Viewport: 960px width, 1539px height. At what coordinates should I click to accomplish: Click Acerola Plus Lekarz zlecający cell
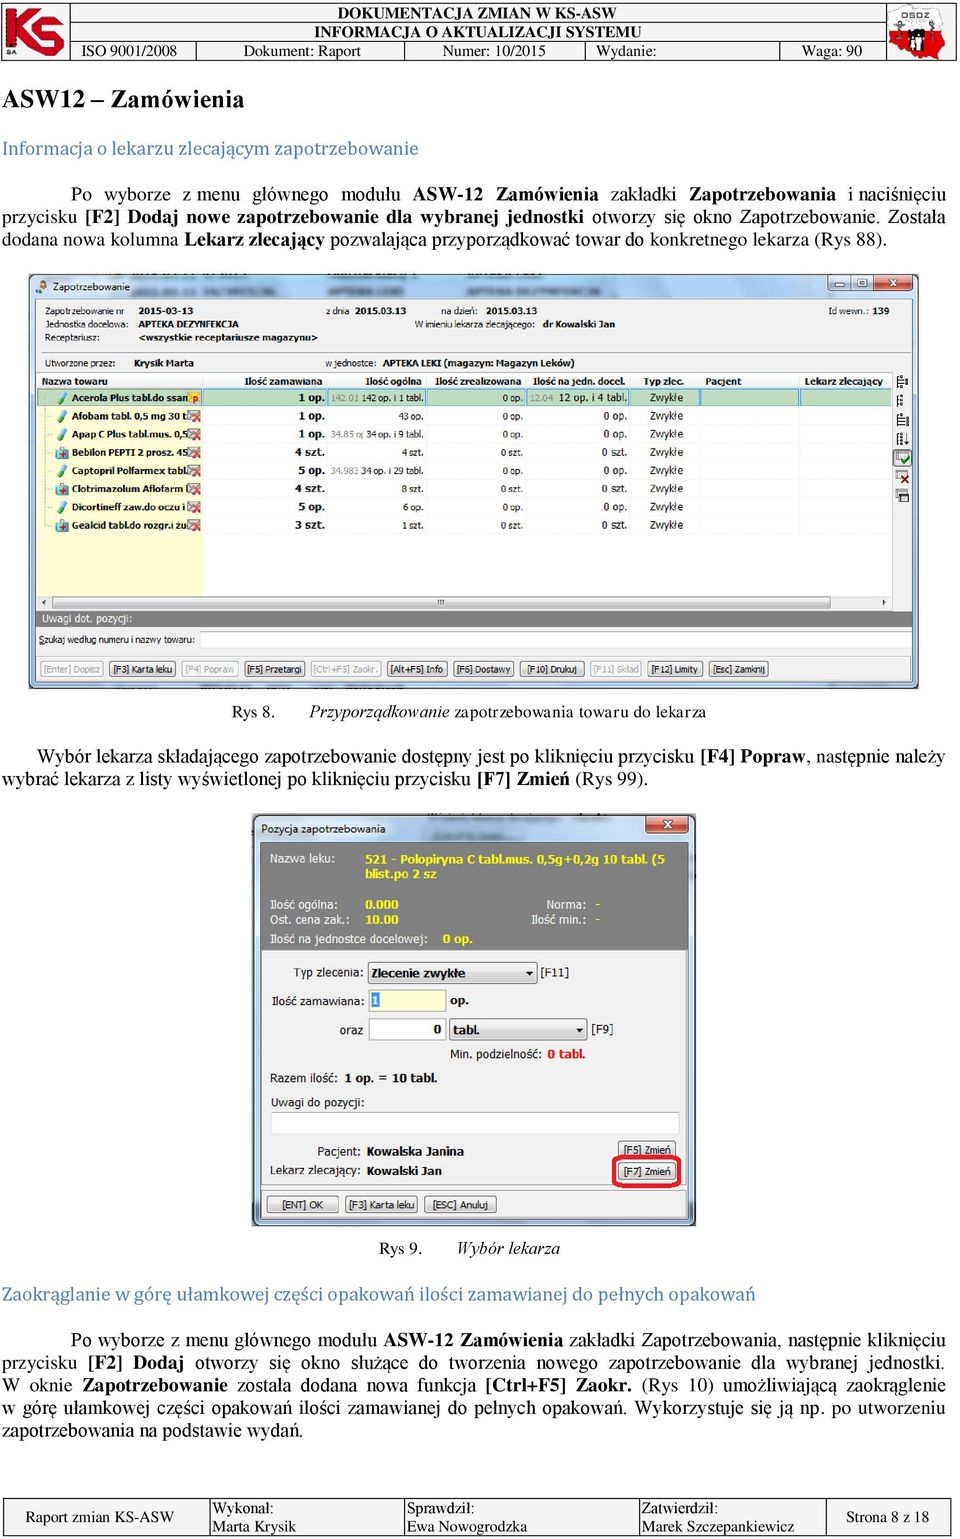845,398
